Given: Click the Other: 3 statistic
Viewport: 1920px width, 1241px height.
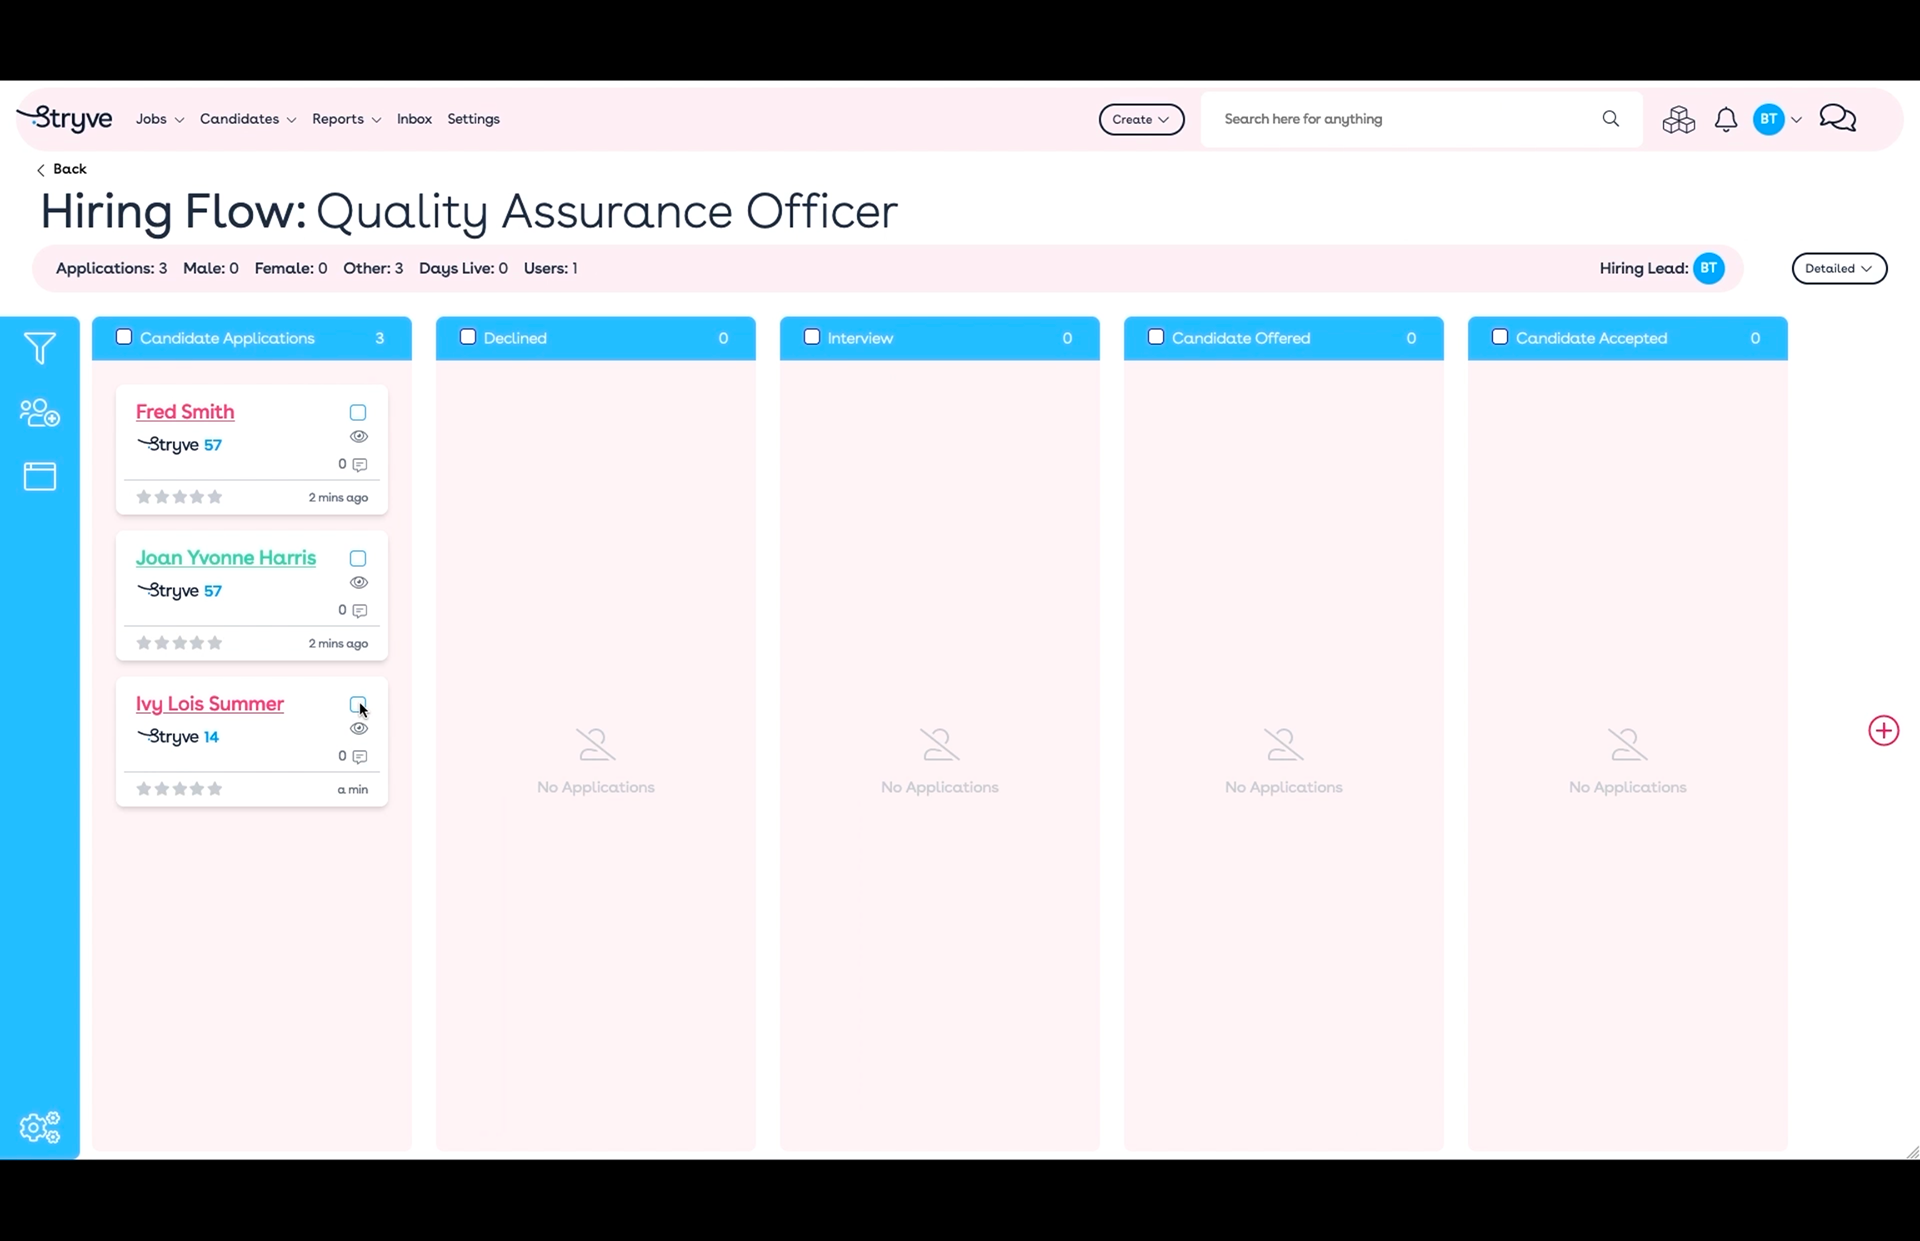Looking at the screenshot, I should click(373, 268).
